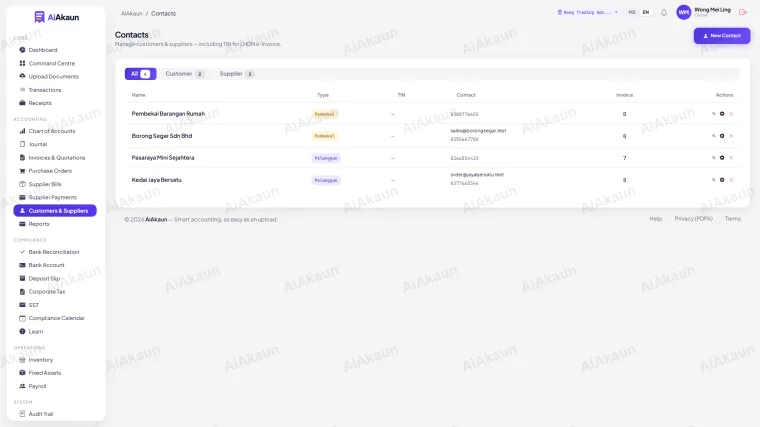This screenshot has width=760, height=427.
Task: Click Pembekal Barangan Rumah contact name
Action: (x=168, y=114)
